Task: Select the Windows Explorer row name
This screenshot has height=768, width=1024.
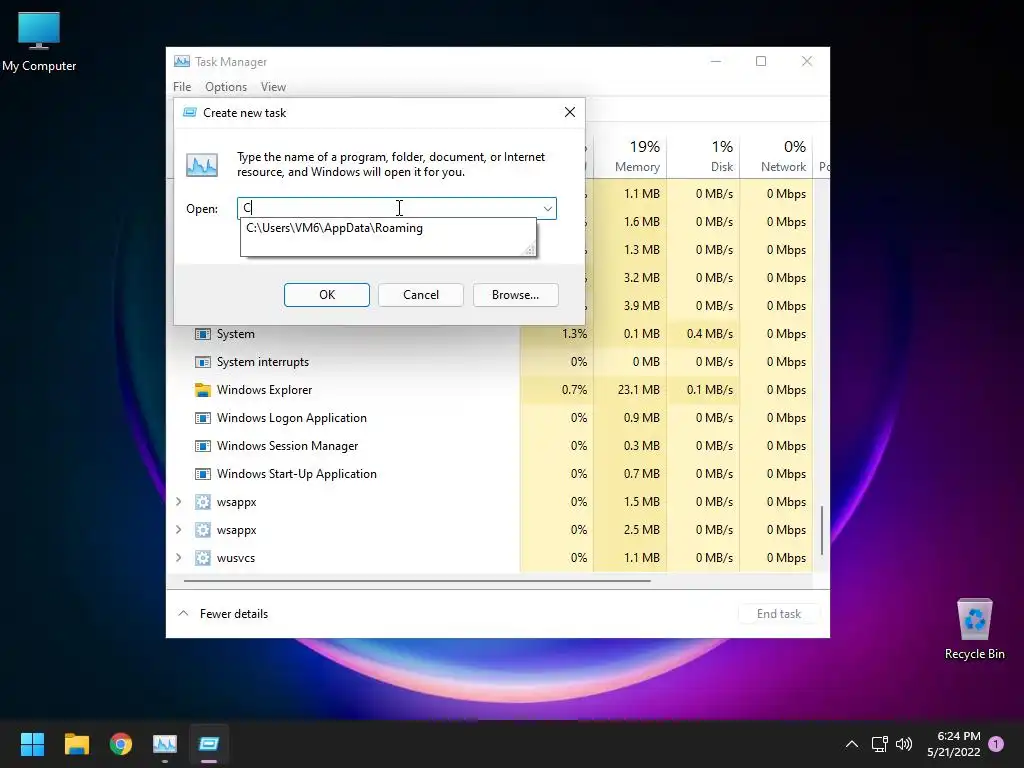Action: (x=264, y=390)
